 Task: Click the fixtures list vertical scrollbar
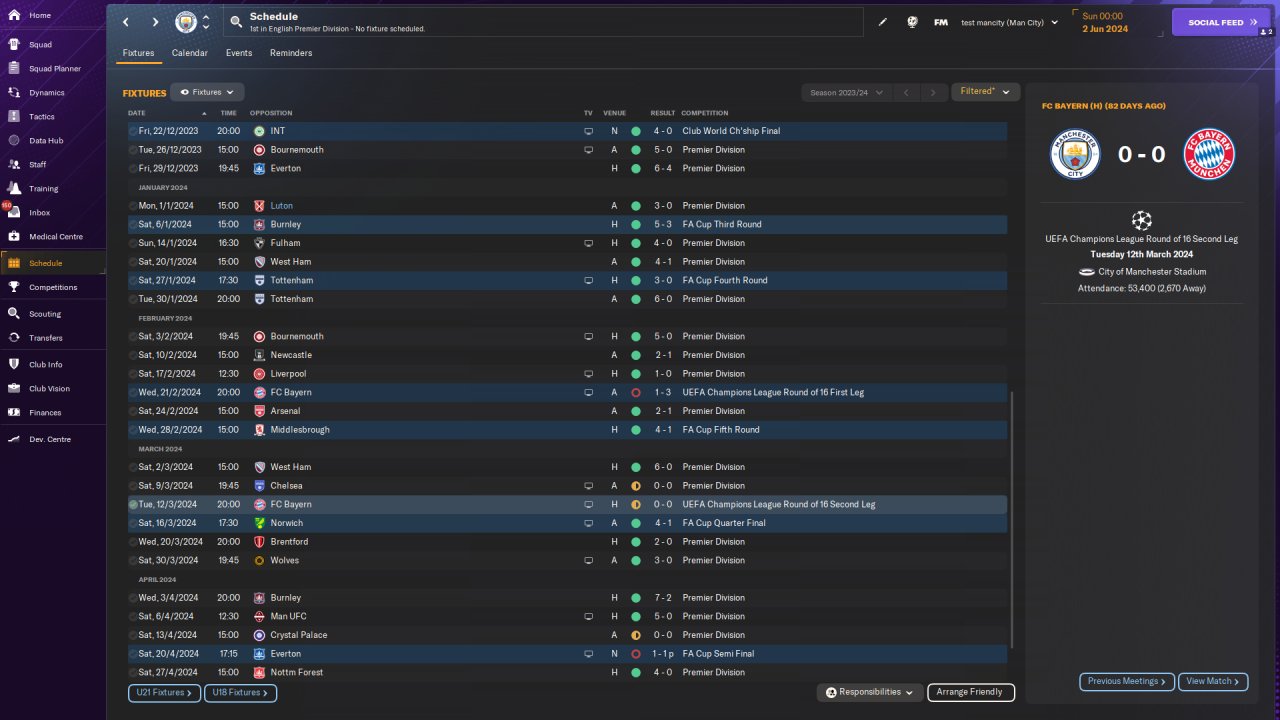pyautogui.click(x=1013, y=520)
